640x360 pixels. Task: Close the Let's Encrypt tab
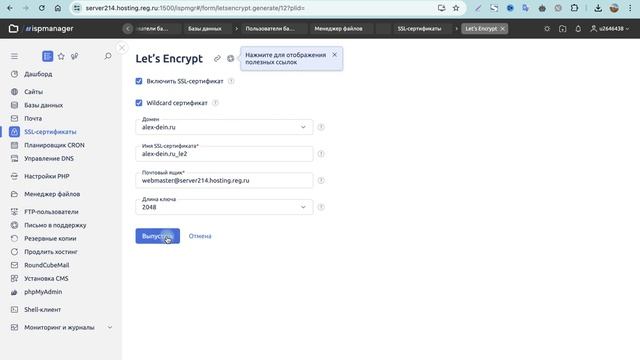click(503, 29)
